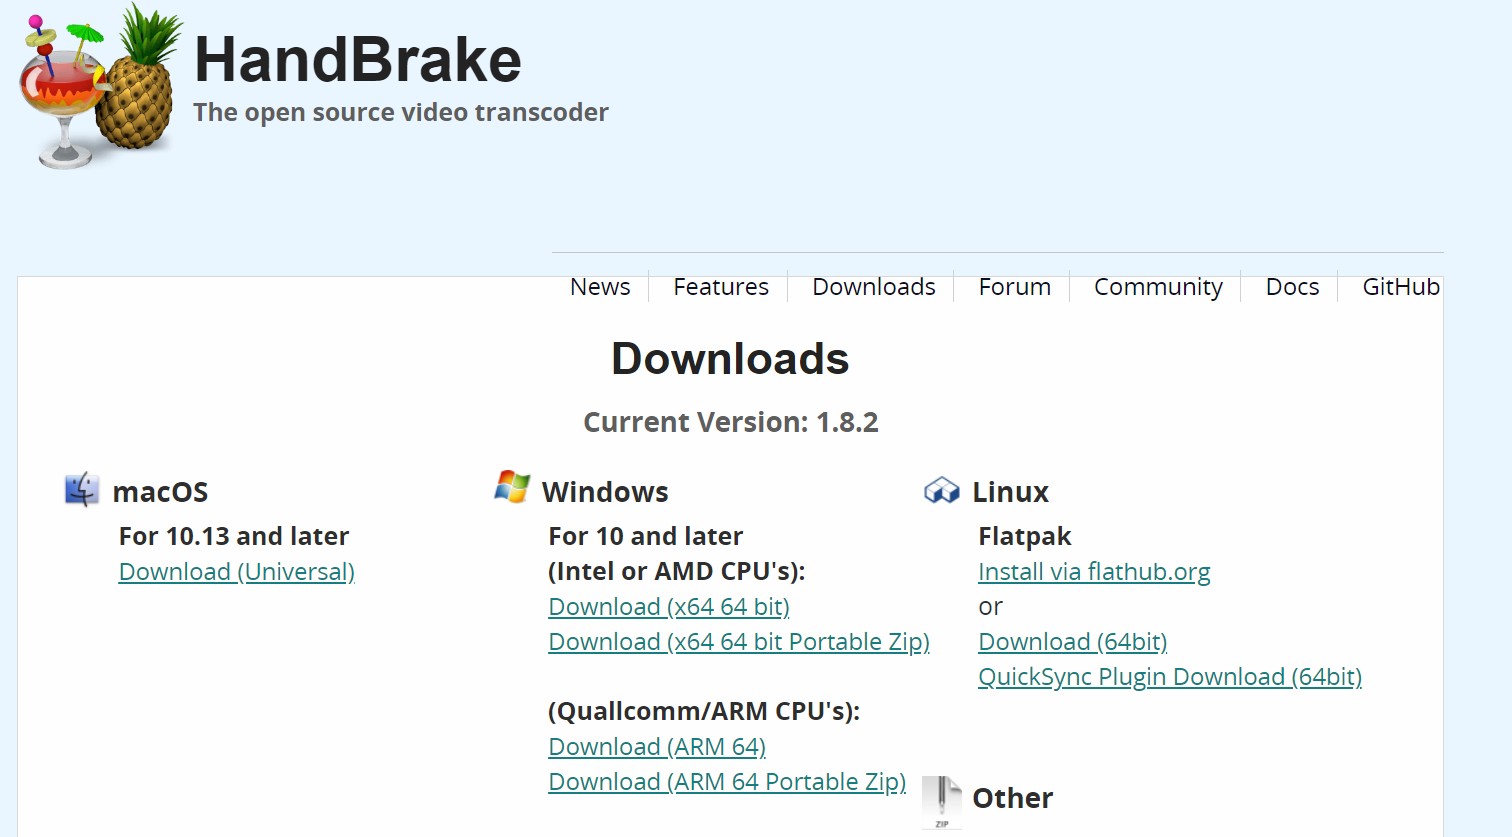Download the Linux 64bit Flatpak

point(1073,642)
